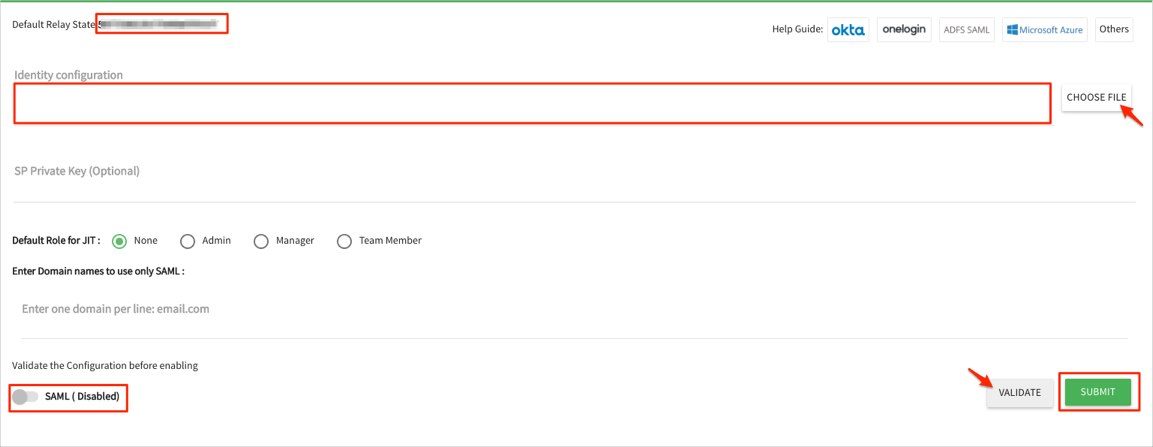Open the OneLogin help guide
This screenshot has width=1153, height=447.
point(904,30)
